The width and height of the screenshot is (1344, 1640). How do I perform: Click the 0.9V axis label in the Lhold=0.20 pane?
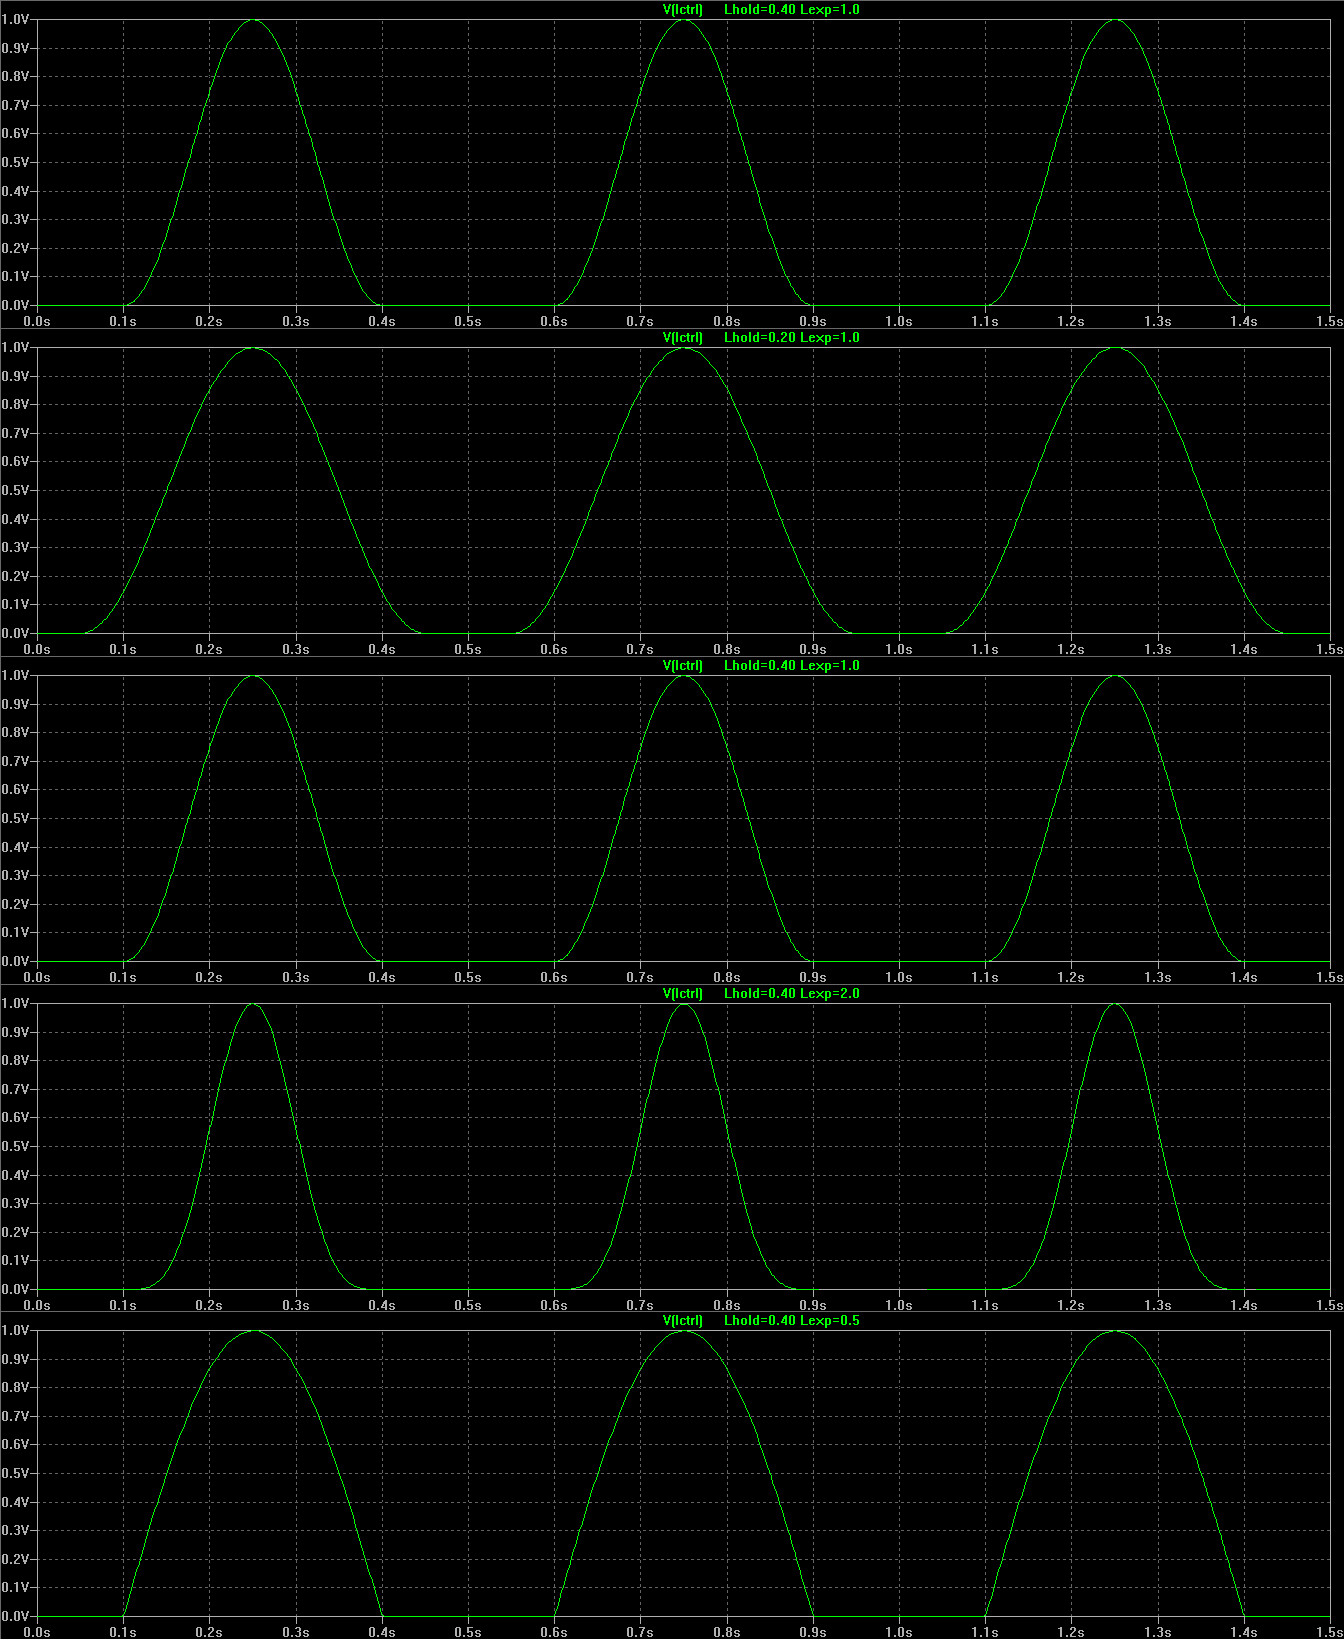tap(15, 376)
